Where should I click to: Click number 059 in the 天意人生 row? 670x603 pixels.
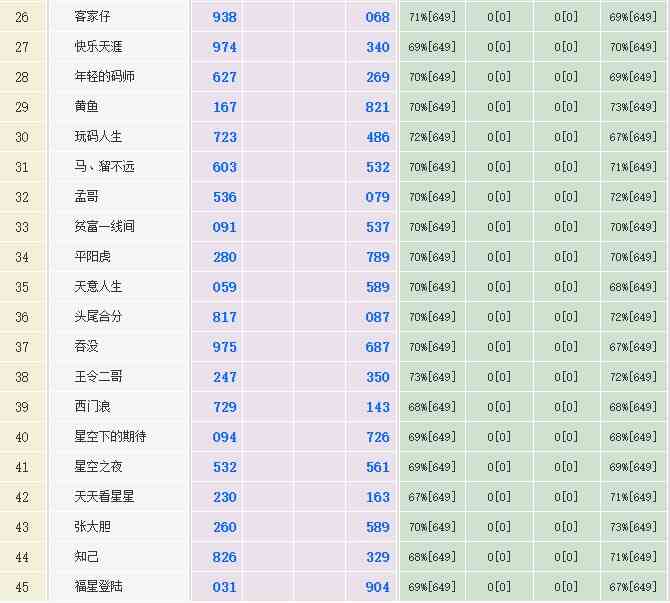(225, 287)
